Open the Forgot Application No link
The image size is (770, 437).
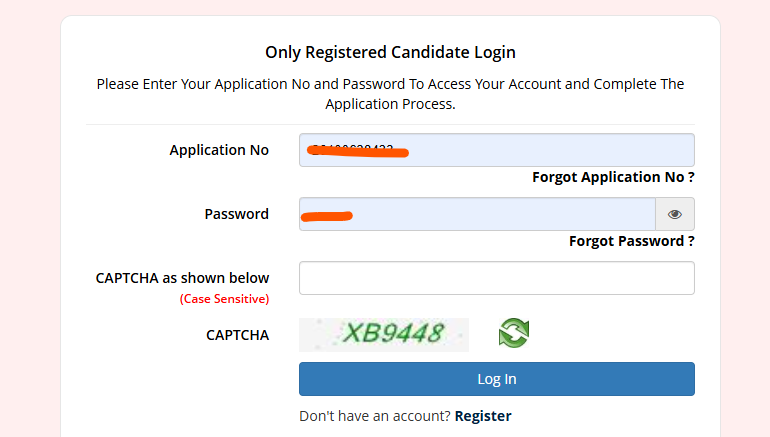point(613,177)
